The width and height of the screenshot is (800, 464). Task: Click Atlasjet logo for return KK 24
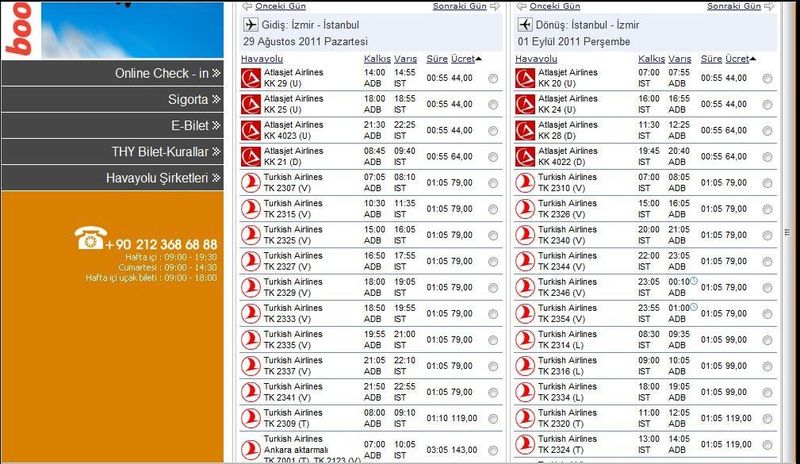pos(525,104)
